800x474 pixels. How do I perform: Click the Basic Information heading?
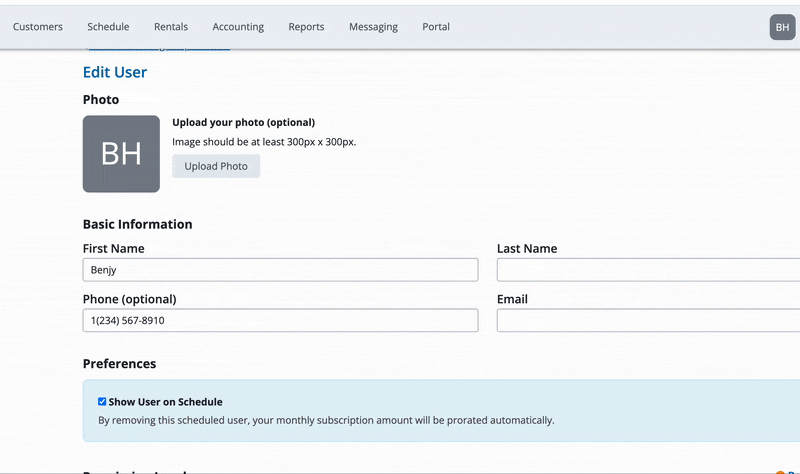138,224
